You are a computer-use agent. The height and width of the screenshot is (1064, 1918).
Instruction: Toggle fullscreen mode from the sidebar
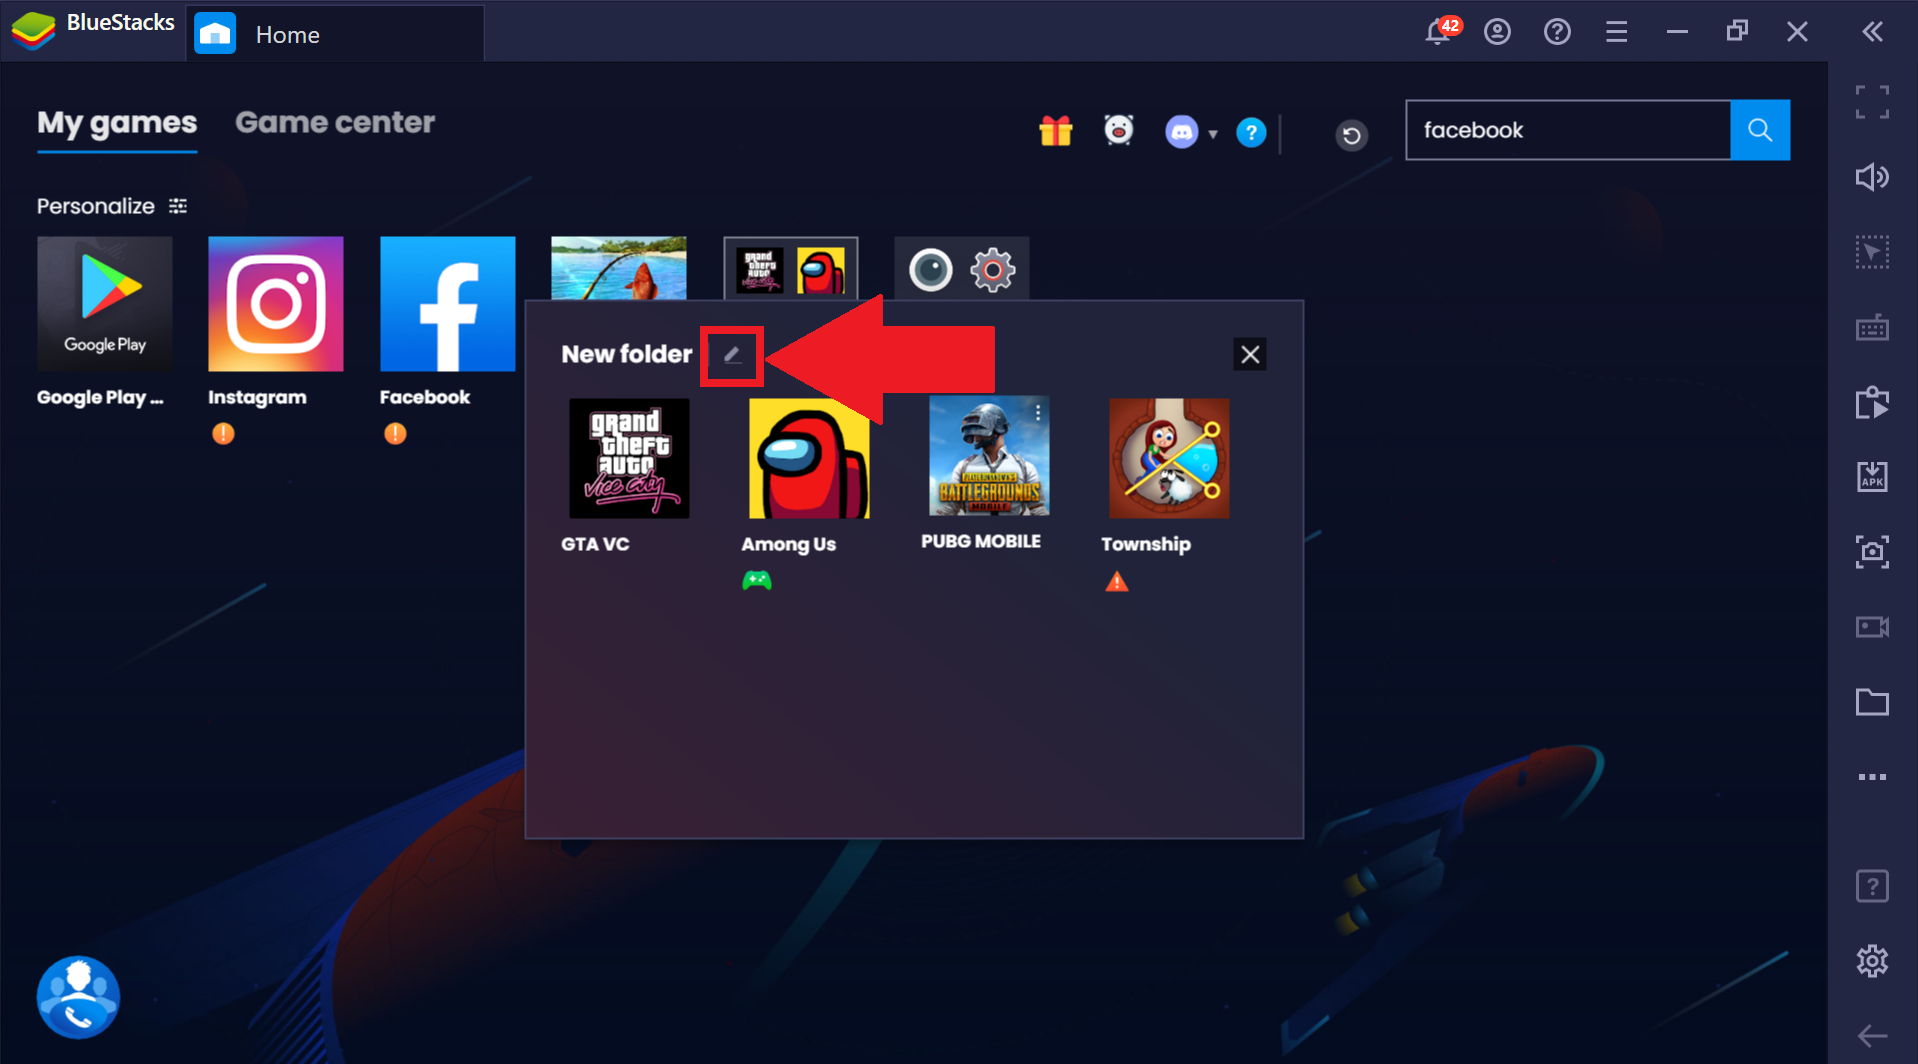click(1872, 102)
